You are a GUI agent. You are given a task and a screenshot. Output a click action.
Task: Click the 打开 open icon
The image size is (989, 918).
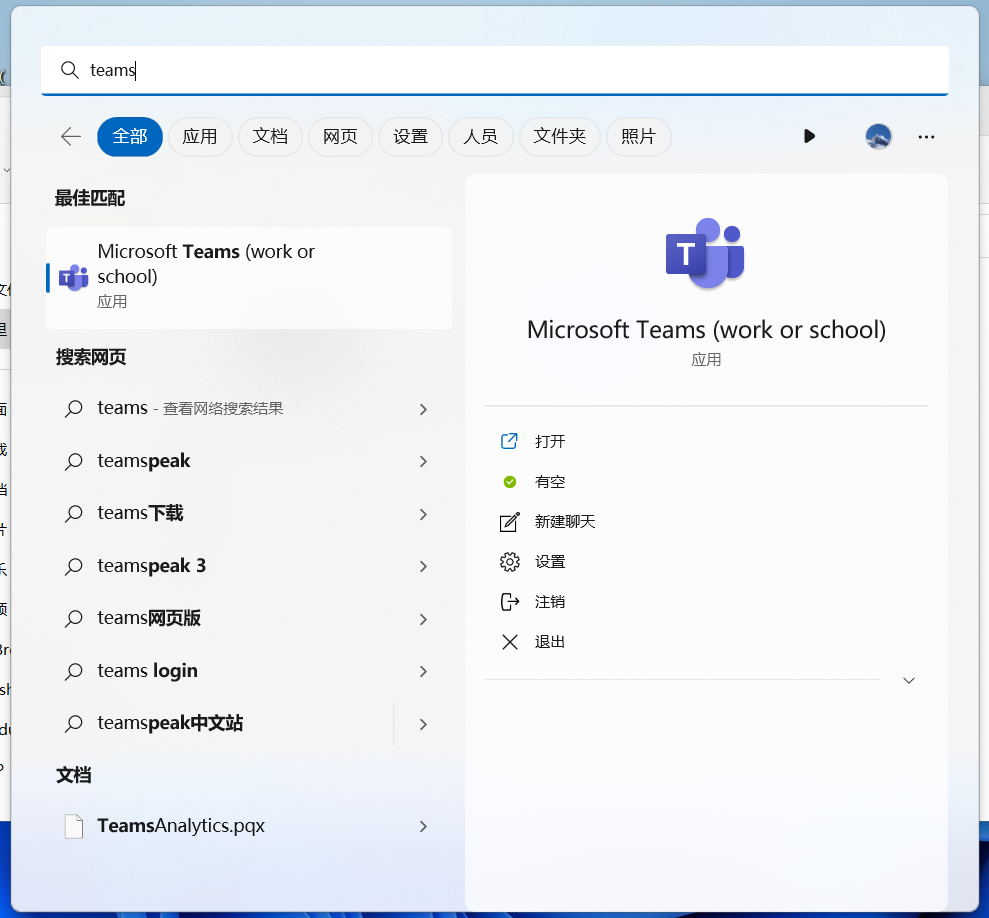[x=509, y=441]
